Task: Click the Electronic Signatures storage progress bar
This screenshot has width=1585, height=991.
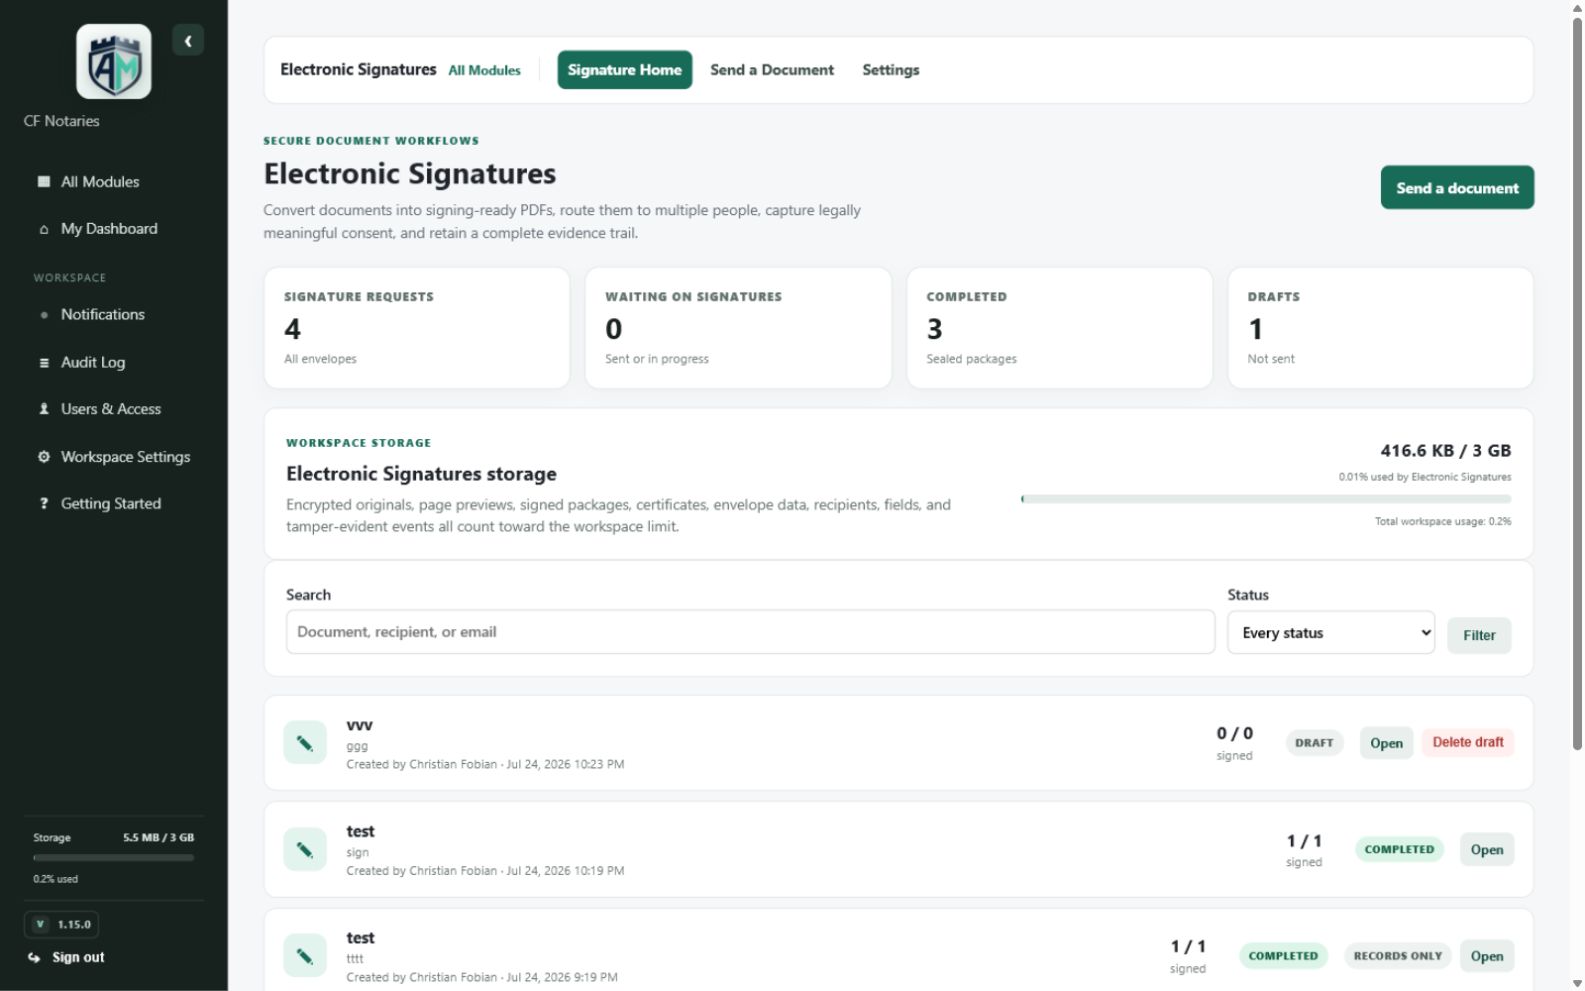Action: 1266,499
